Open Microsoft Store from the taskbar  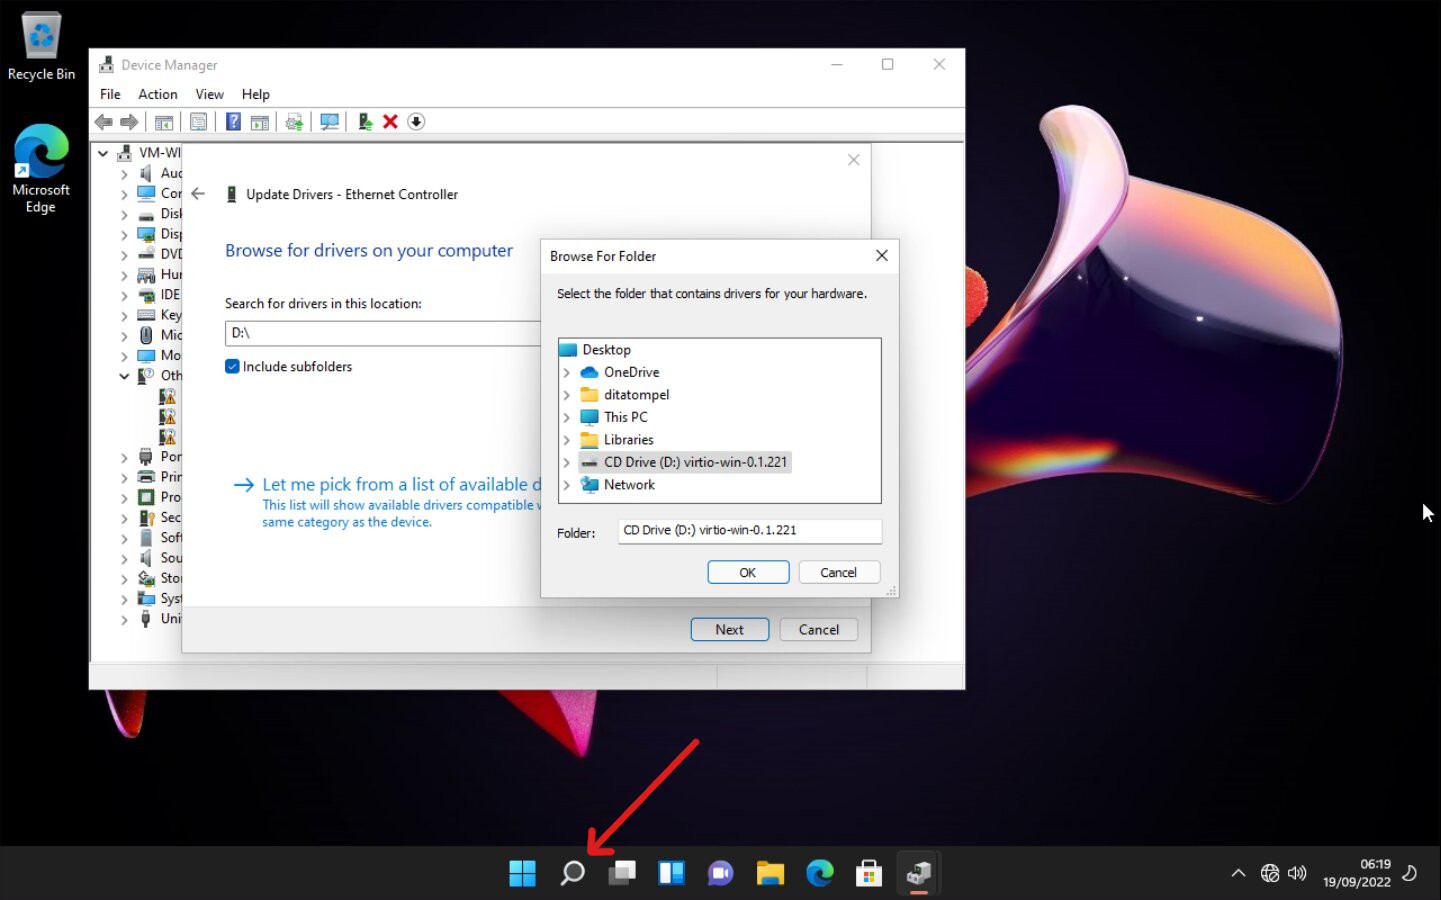pyautogui.click(x=869, y=873)
